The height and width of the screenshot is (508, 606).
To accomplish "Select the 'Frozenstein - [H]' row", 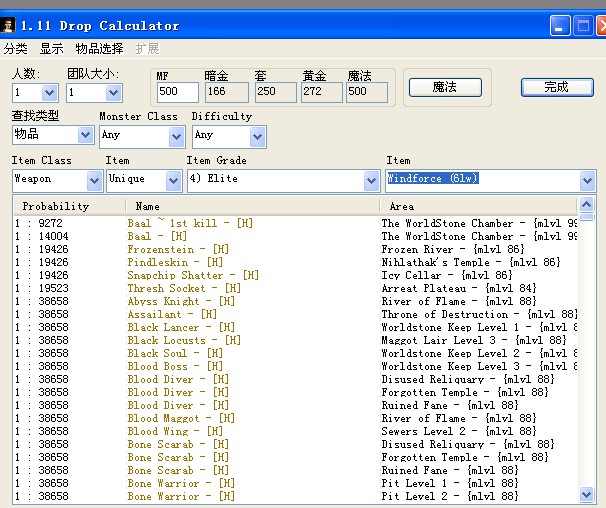I will (296, 249).
